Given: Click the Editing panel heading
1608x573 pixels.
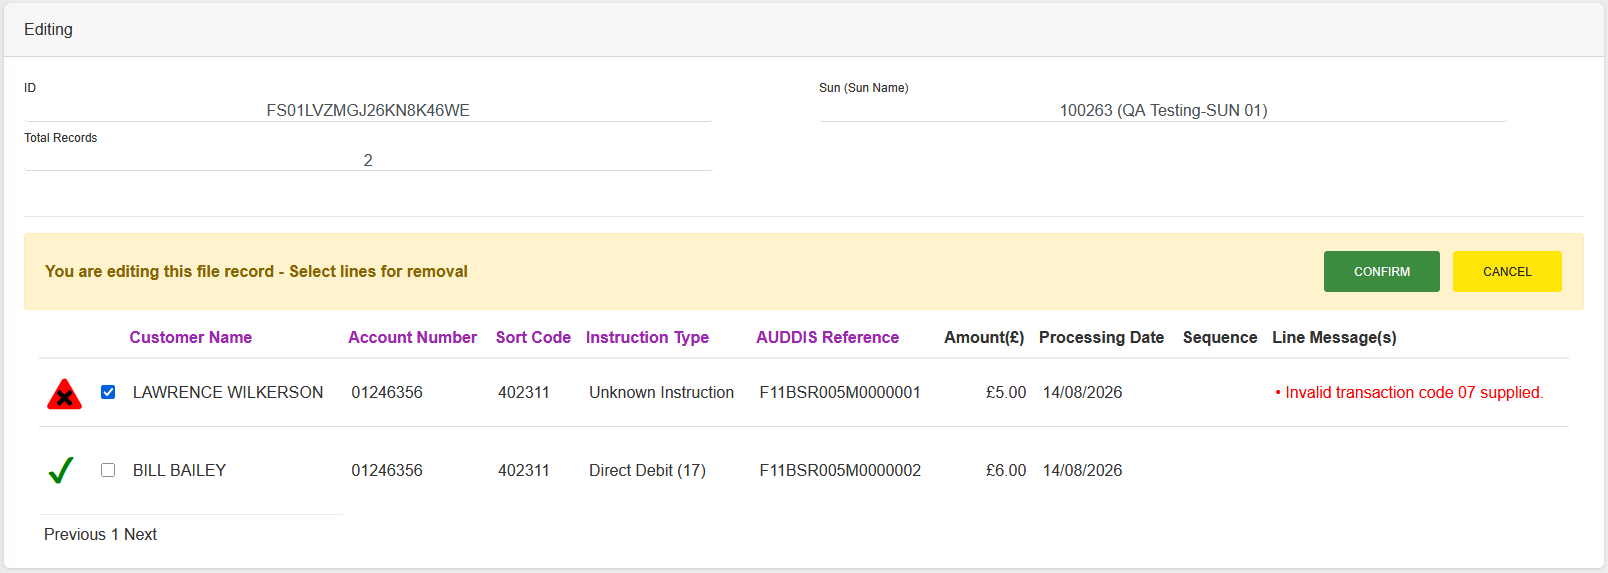Looking at the screenshot, I should tap(48, 30).
